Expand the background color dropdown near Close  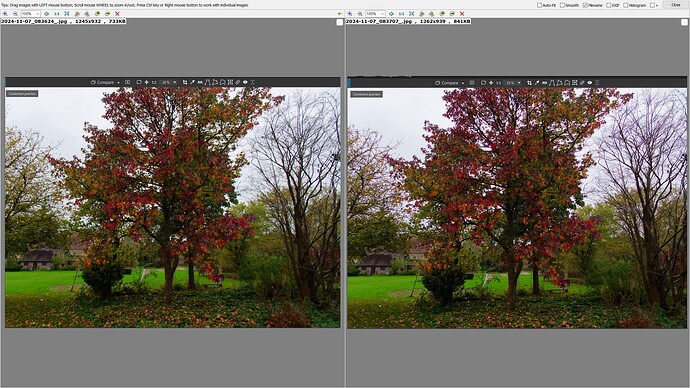click(657, 5)
